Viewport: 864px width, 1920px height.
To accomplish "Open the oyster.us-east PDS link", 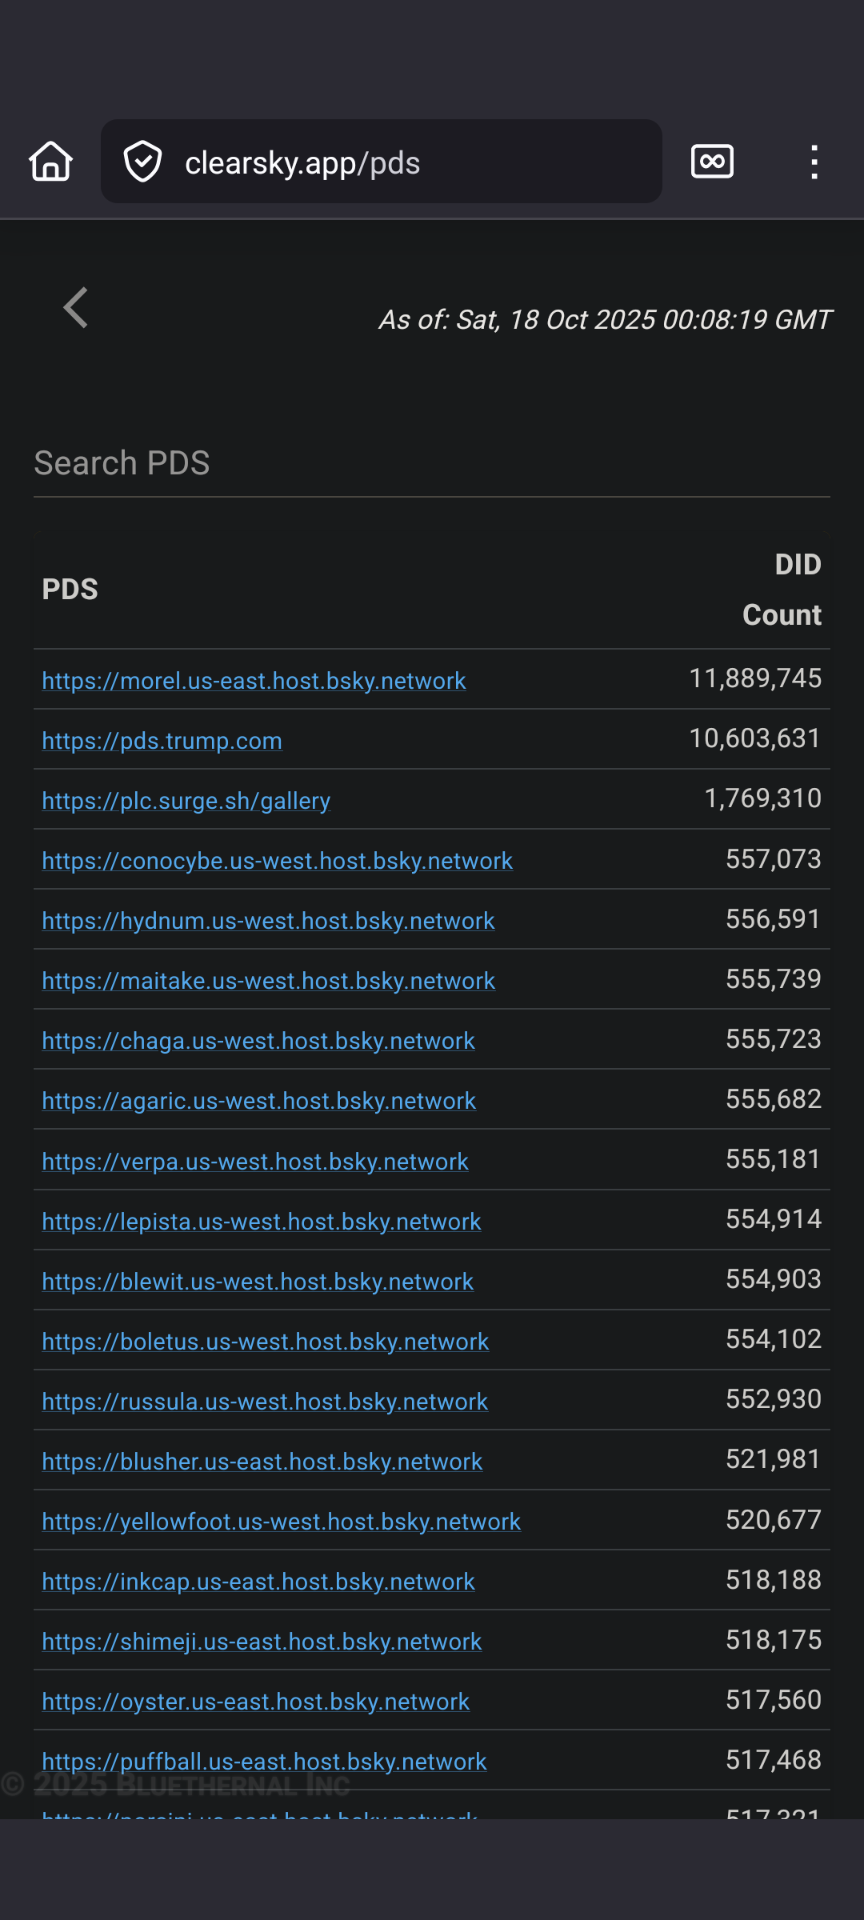I will [255, 1702].
